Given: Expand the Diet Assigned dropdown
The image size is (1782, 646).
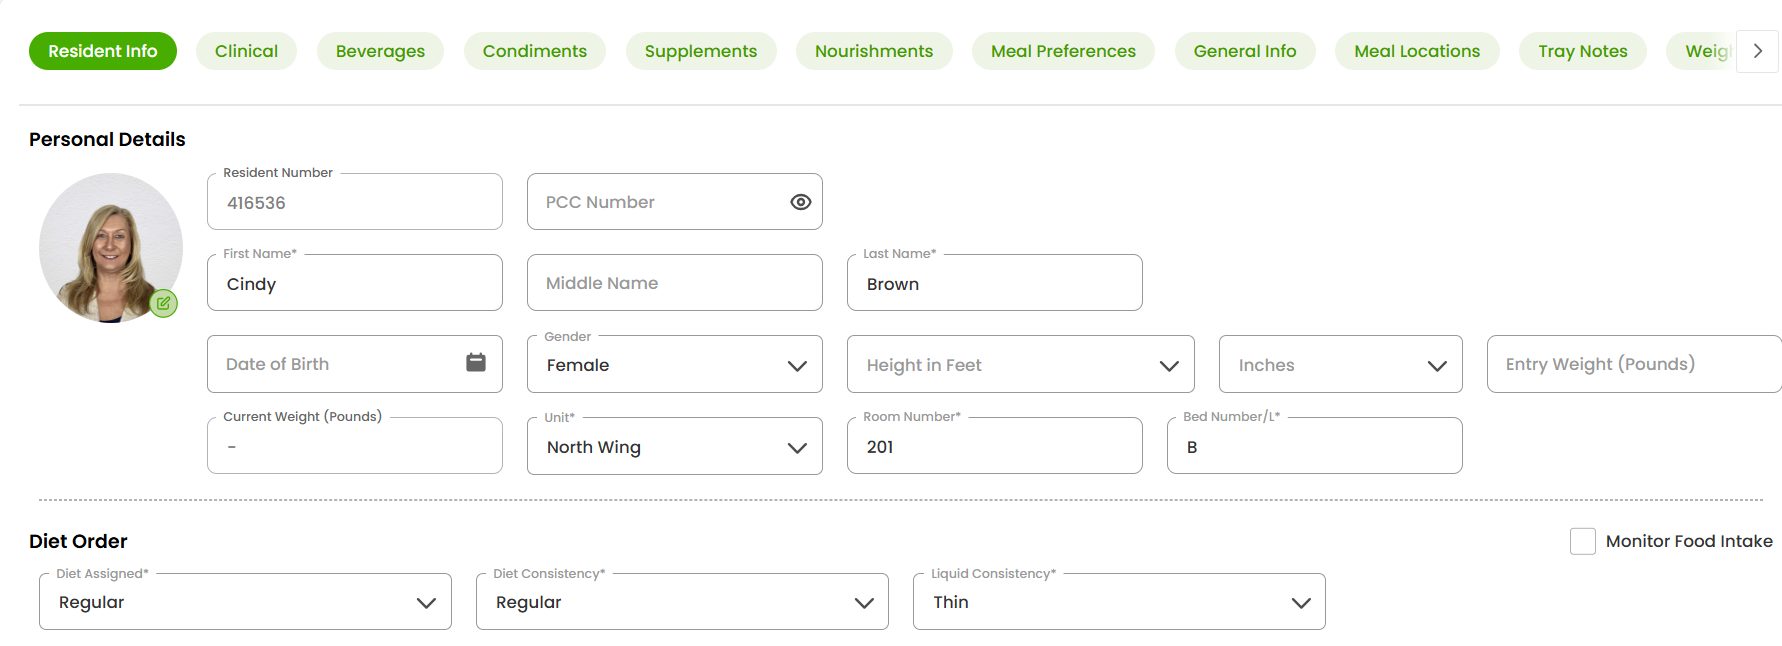Looking at the screenshot, I should (x=245, y=602).
